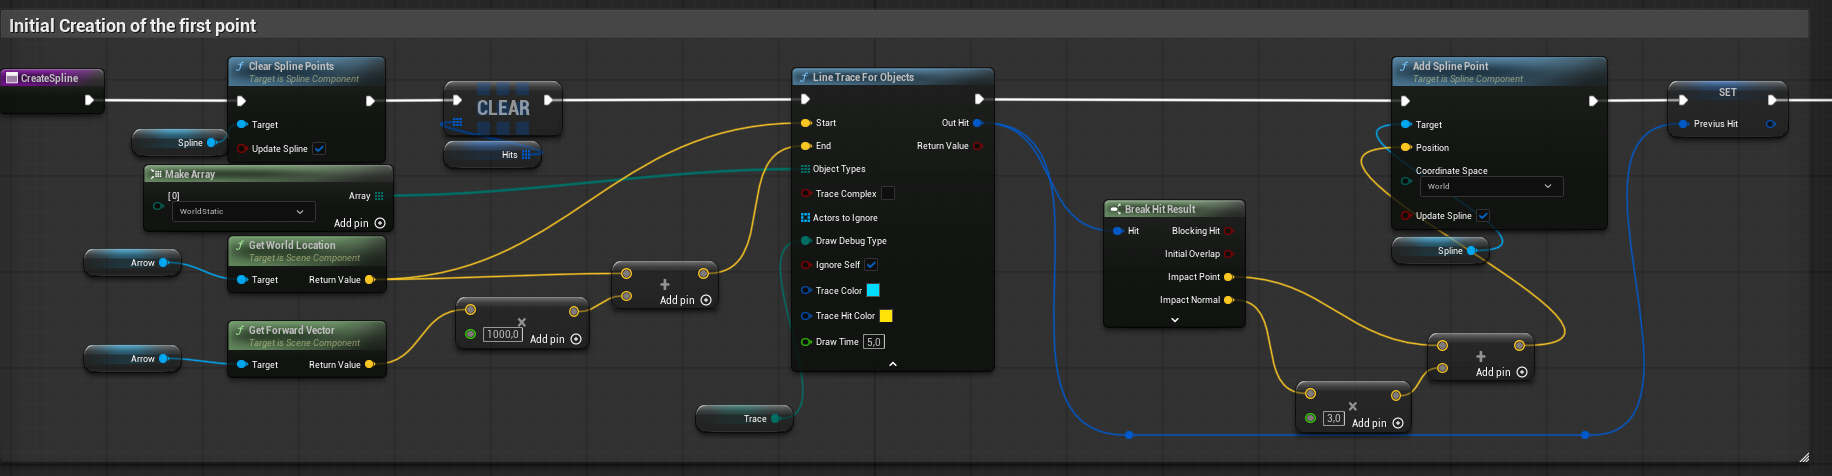Open the WorldStatic object type dropdown
The width and height of the screenshot is (1832, 476).
pyautogui.click(x=242, y=212)
